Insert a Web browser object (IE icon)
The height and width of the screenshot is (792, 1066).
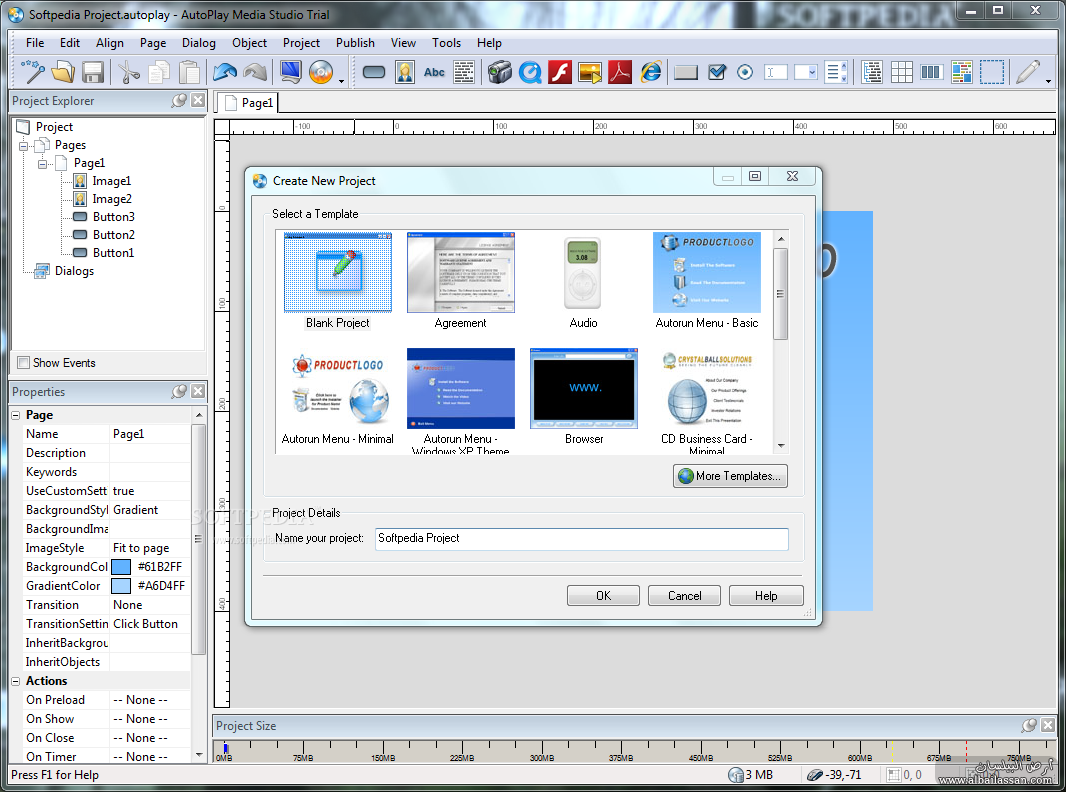[x=651, y=71]
